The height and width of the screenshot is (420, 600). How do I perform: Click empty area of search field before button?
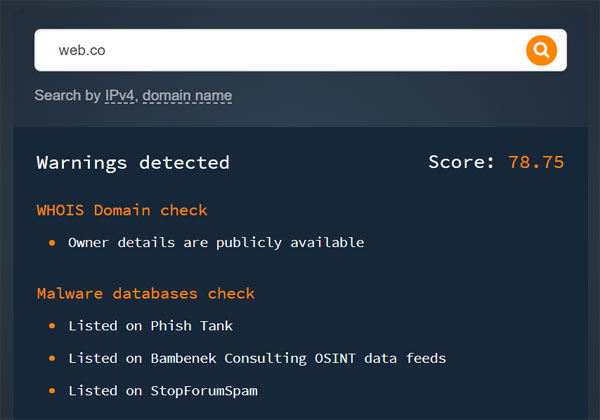[400, 50]
